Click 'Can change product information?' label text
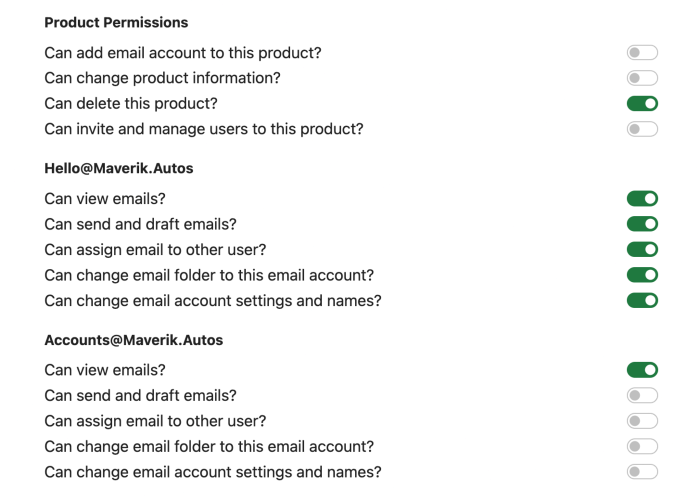The height and width of the screenshot is (500, 700). pyautogui.click(x=162, y=78)
